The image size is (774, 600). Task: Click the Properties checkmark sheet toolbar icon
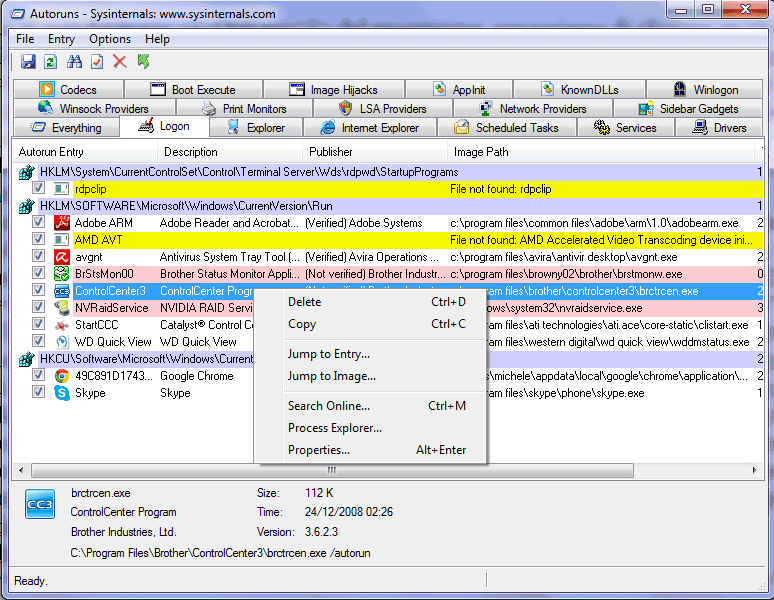97,62
